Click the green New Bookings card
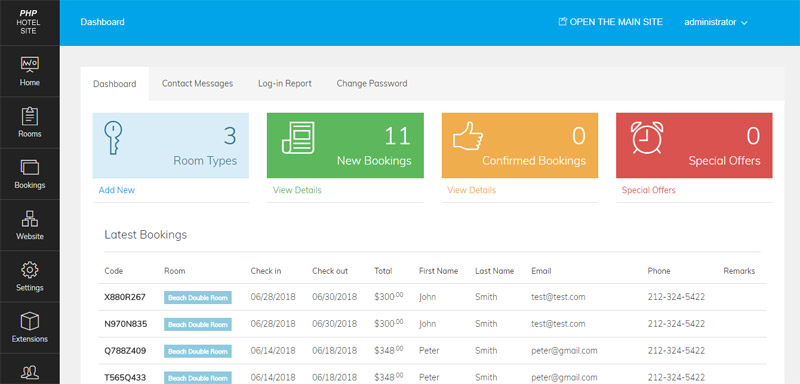Image resolution: width=800 pixels, height=384 pixels. click(345, 145)
